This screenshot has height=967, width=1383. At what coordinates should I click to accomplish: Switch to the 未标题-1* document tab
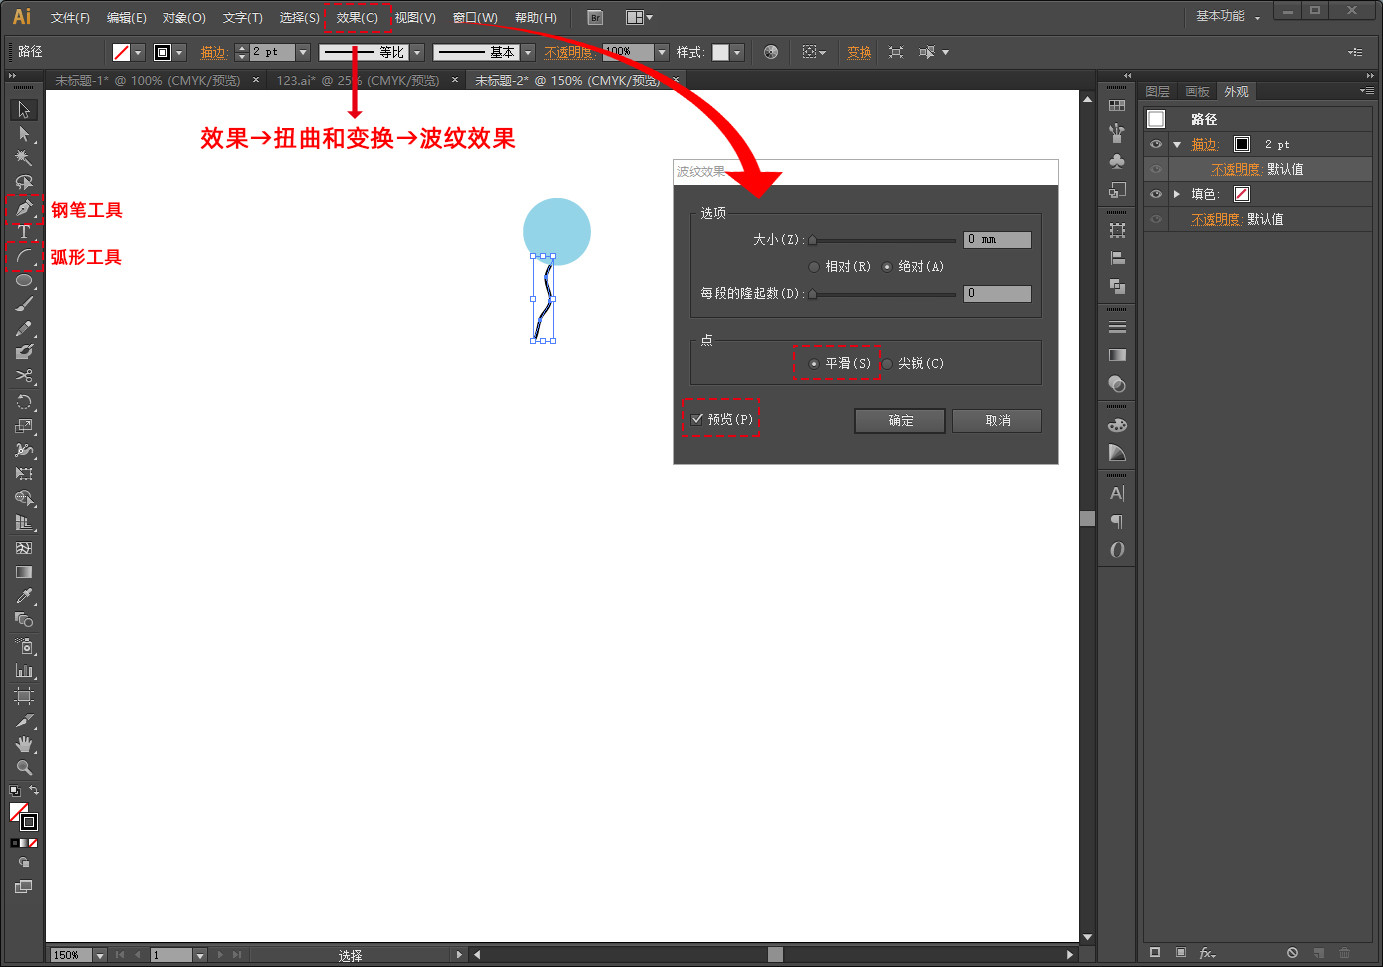point(148,80)
